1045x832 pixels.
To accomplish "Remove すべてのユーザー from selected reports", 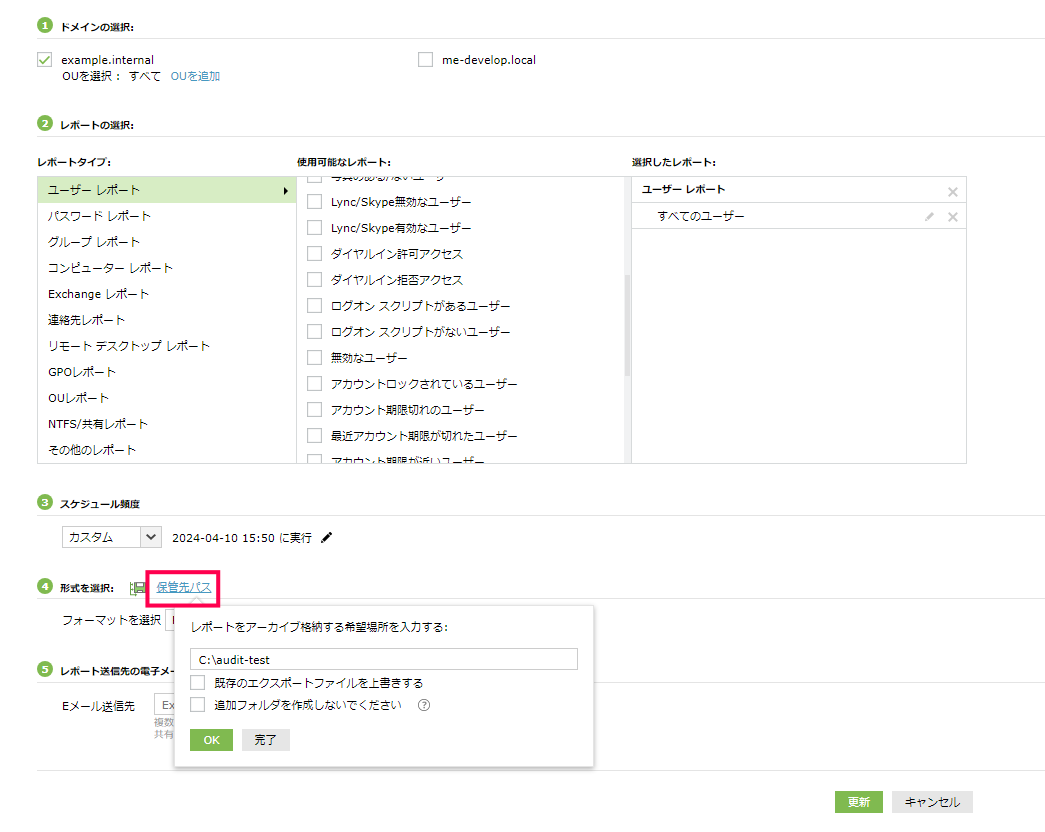I will coord(952,217).
